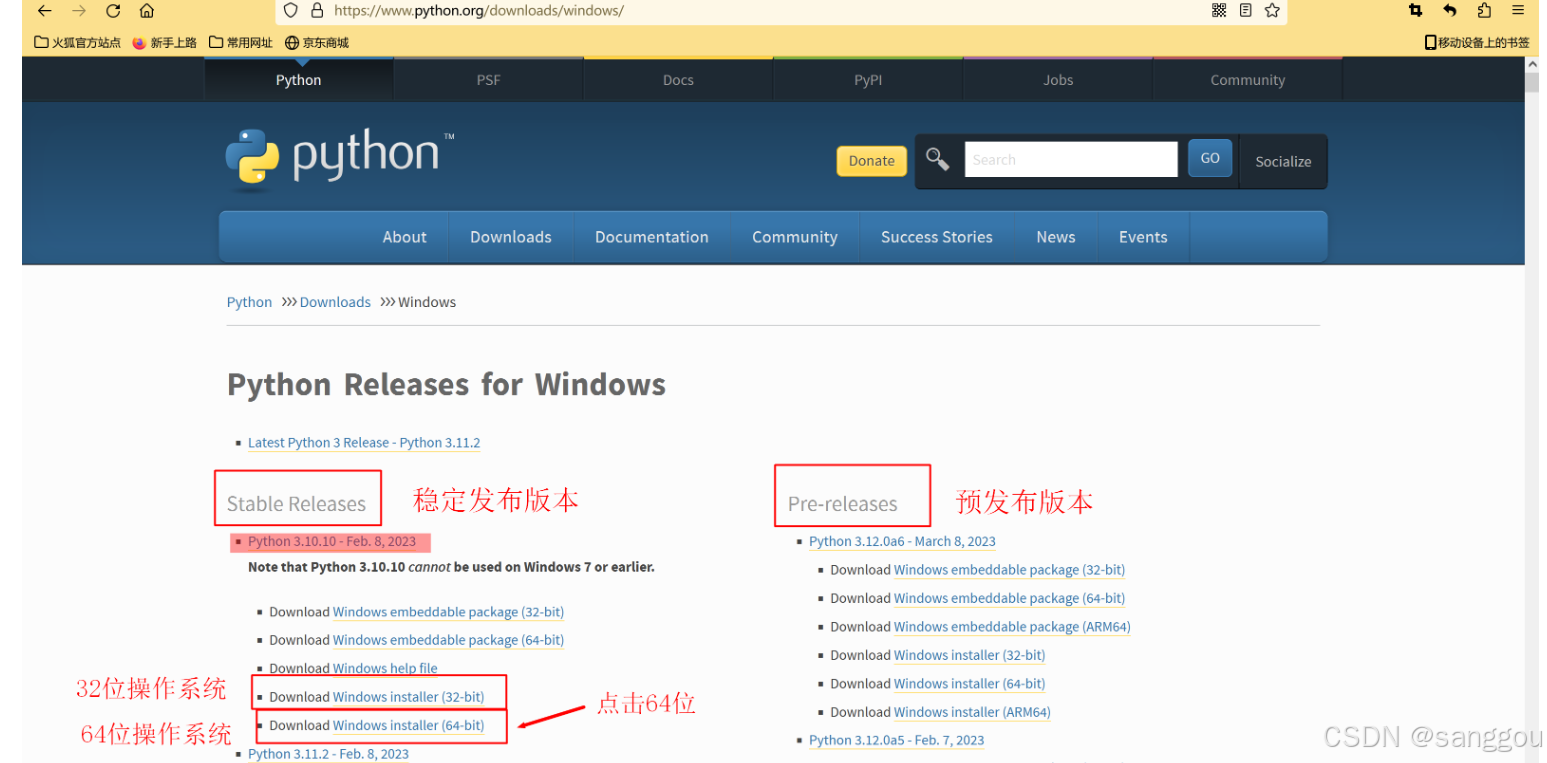Open the Firefox hamburger menu
The image size is (1547, 763).
tap(1518, 11)
